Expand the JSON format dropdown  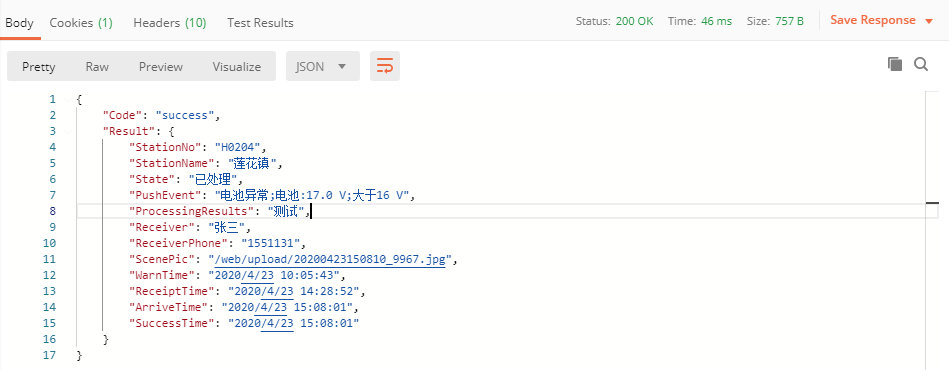click(323, 66)
